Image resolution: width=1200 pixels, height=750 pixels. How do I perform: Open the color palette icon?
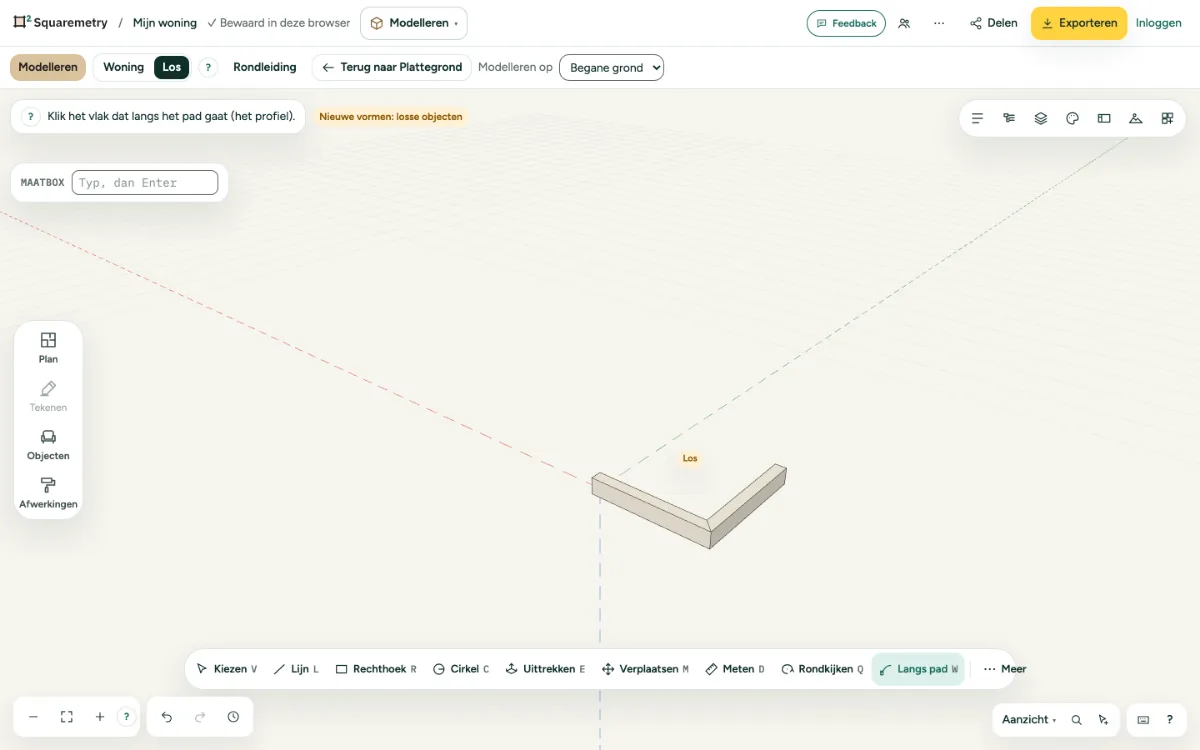tap(1072, 118)
